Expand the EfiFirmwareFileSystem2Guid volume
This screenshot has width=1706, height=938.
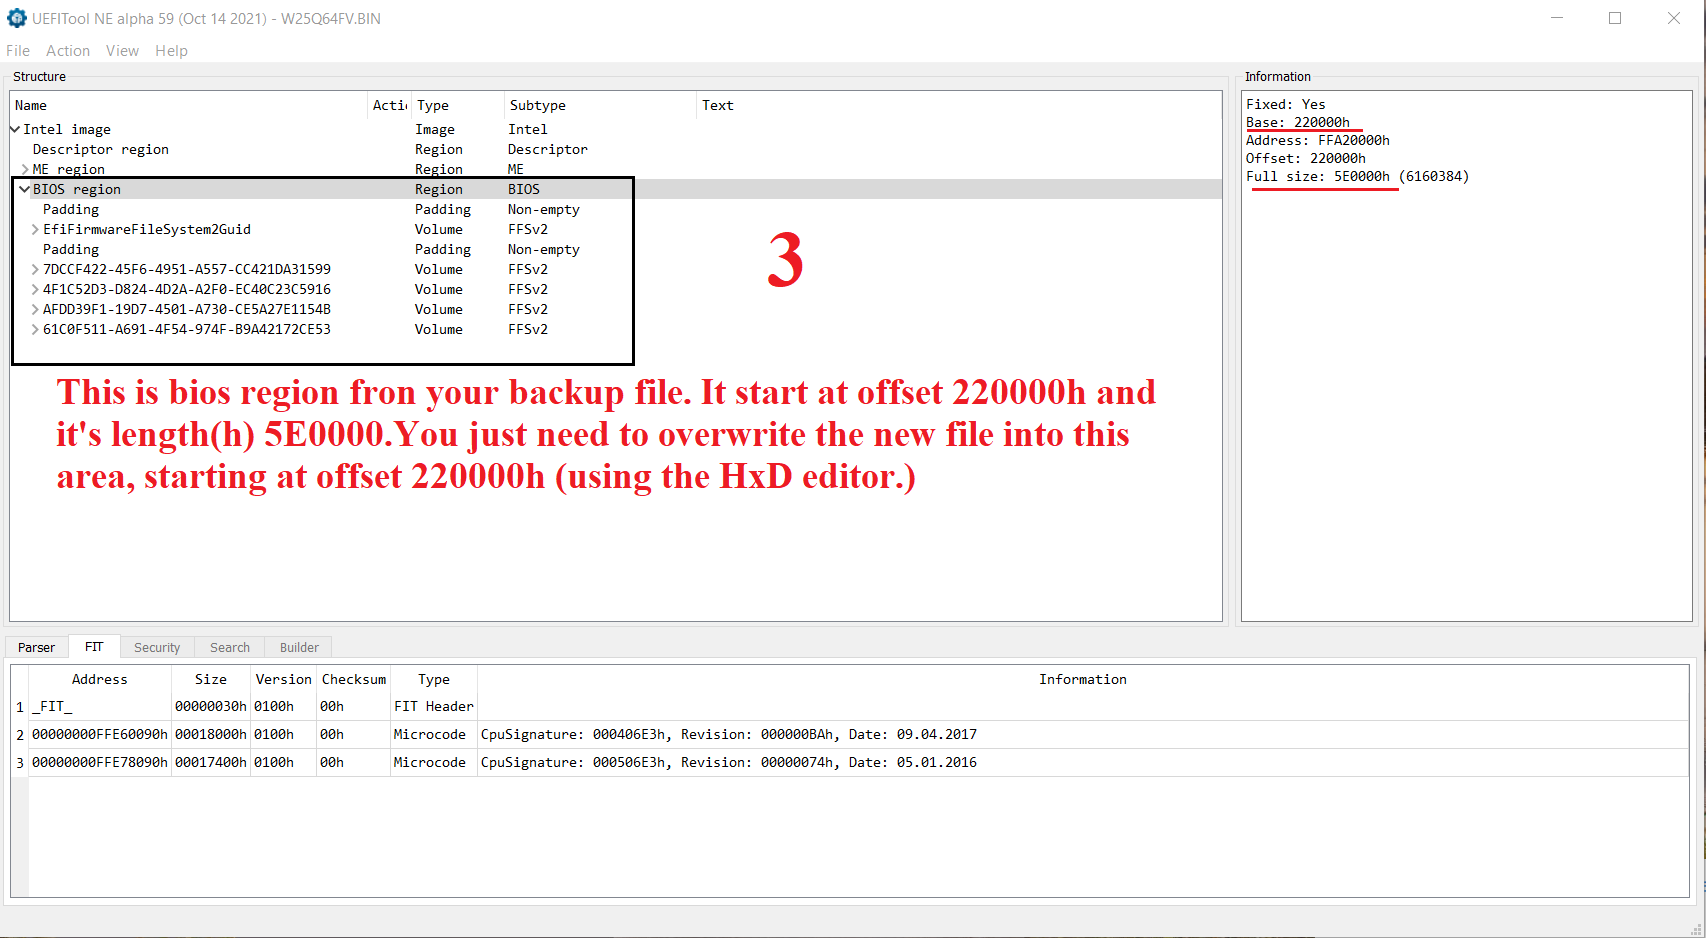(35, 229)
